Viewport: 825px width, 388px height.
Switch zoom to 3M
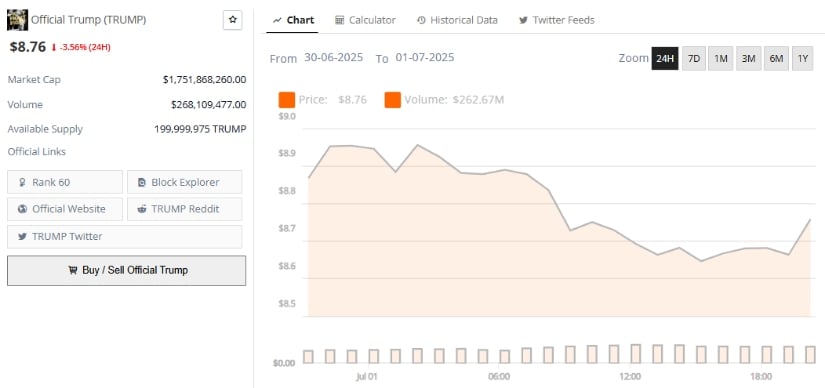(749, 58)
